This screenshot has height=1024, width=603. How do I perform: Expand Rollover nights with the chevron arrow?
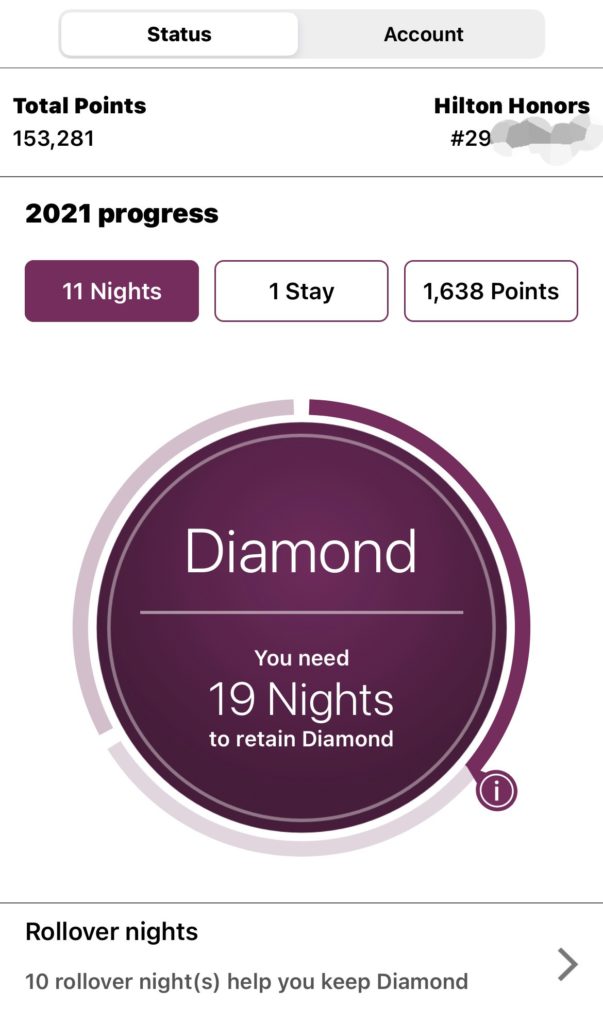click(x=567, y=964)
